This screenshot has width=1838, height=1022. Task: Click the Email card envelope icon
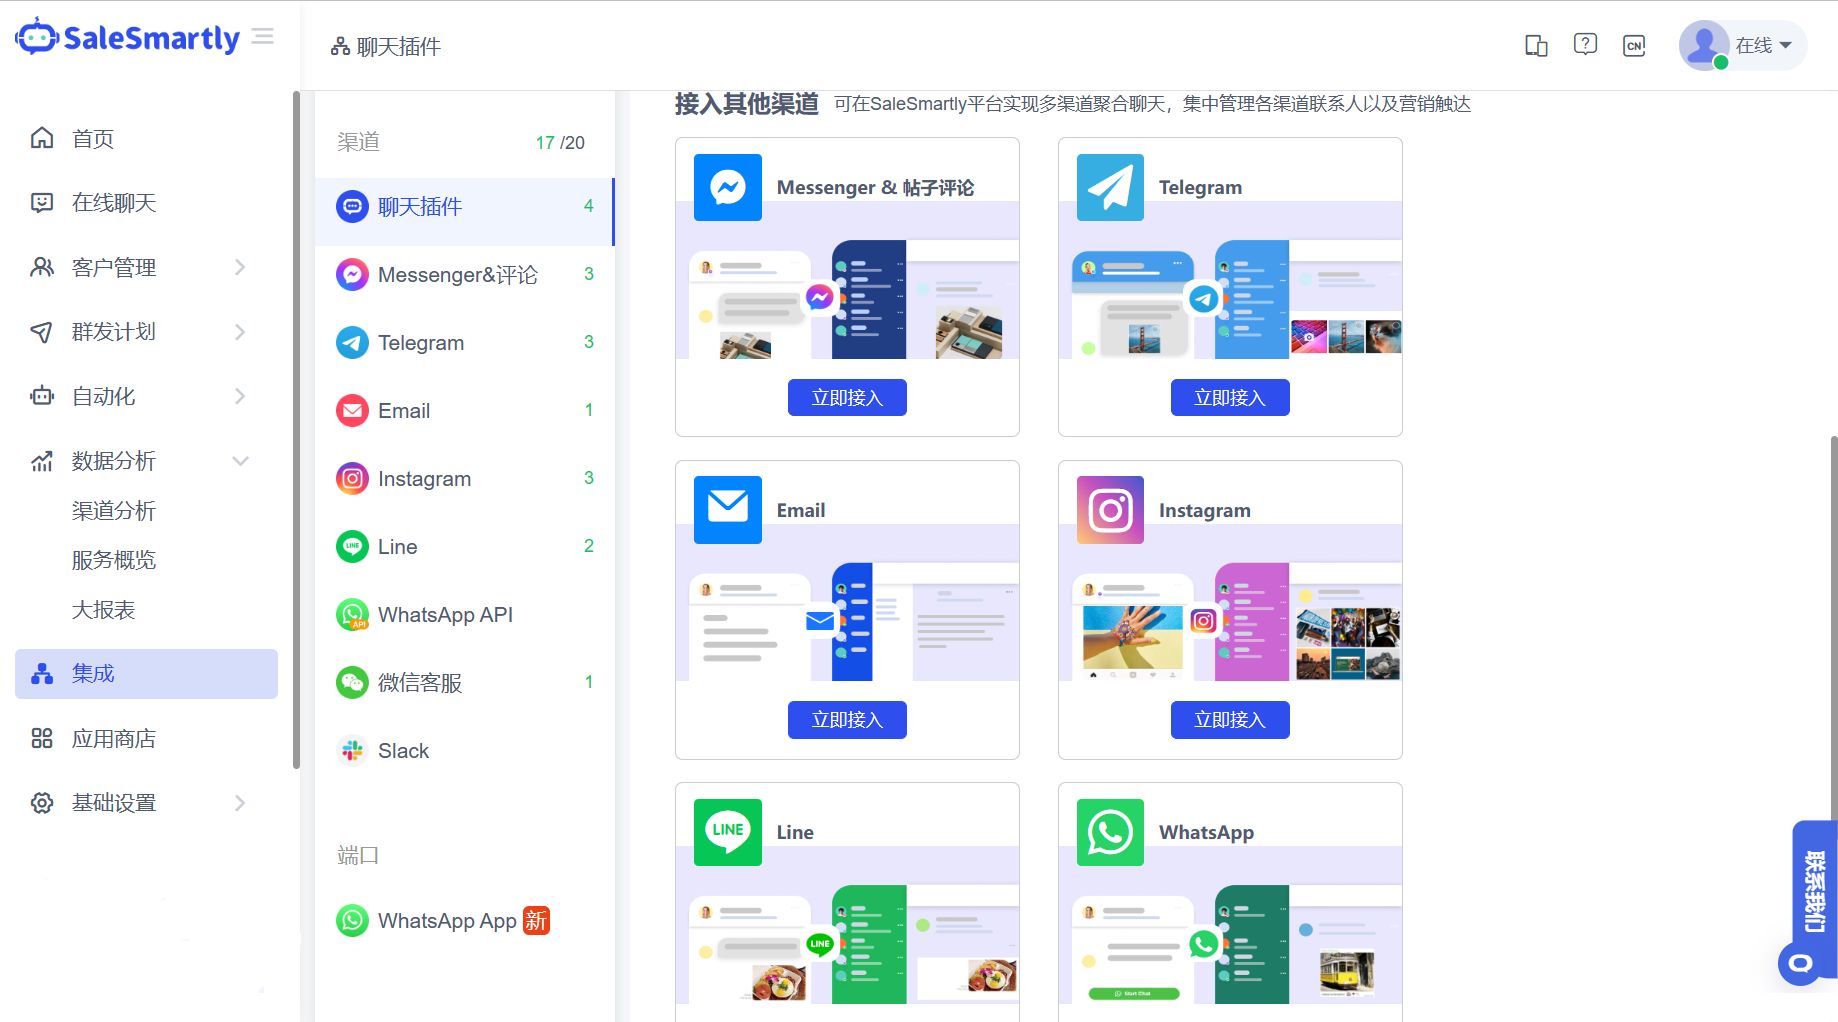click(x=728, y=510)
